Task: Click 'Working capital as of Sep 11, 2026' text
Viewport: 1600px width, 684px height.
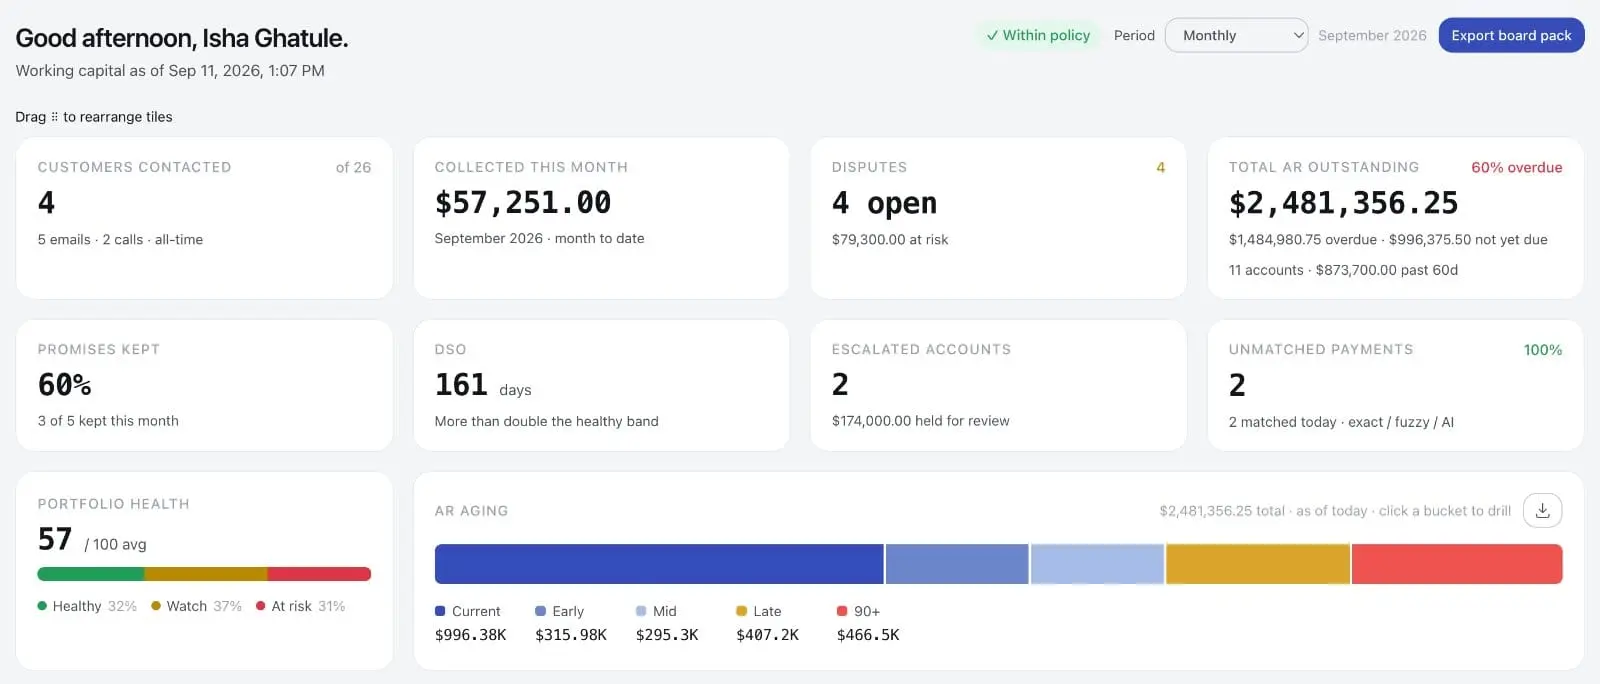Action: (170, 71)
